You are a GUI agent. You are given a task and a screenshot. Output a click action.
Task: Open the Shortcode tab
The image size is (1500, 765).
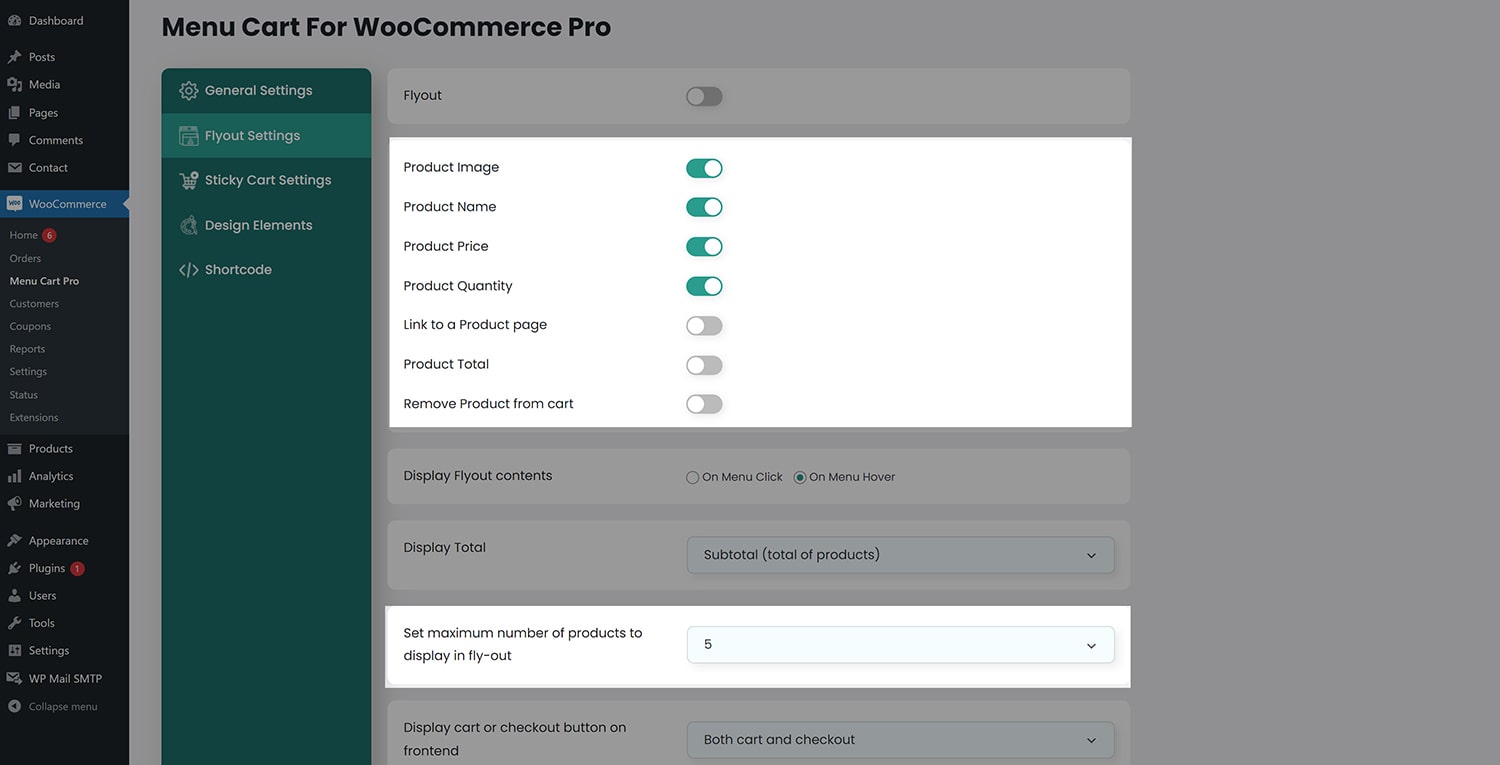pos(266,270)
